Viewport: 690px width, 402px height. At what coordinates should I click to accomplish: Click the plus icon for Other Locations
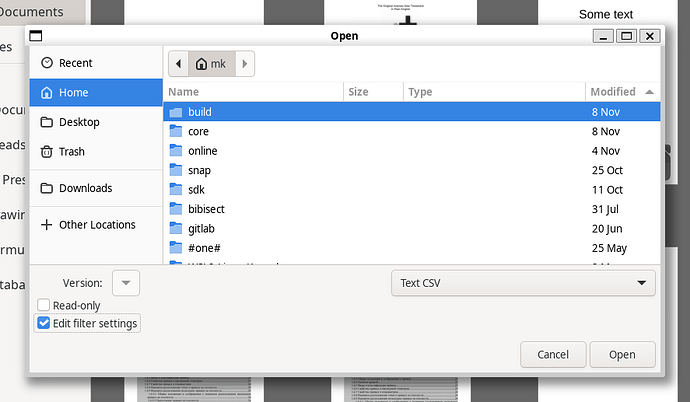46,225
